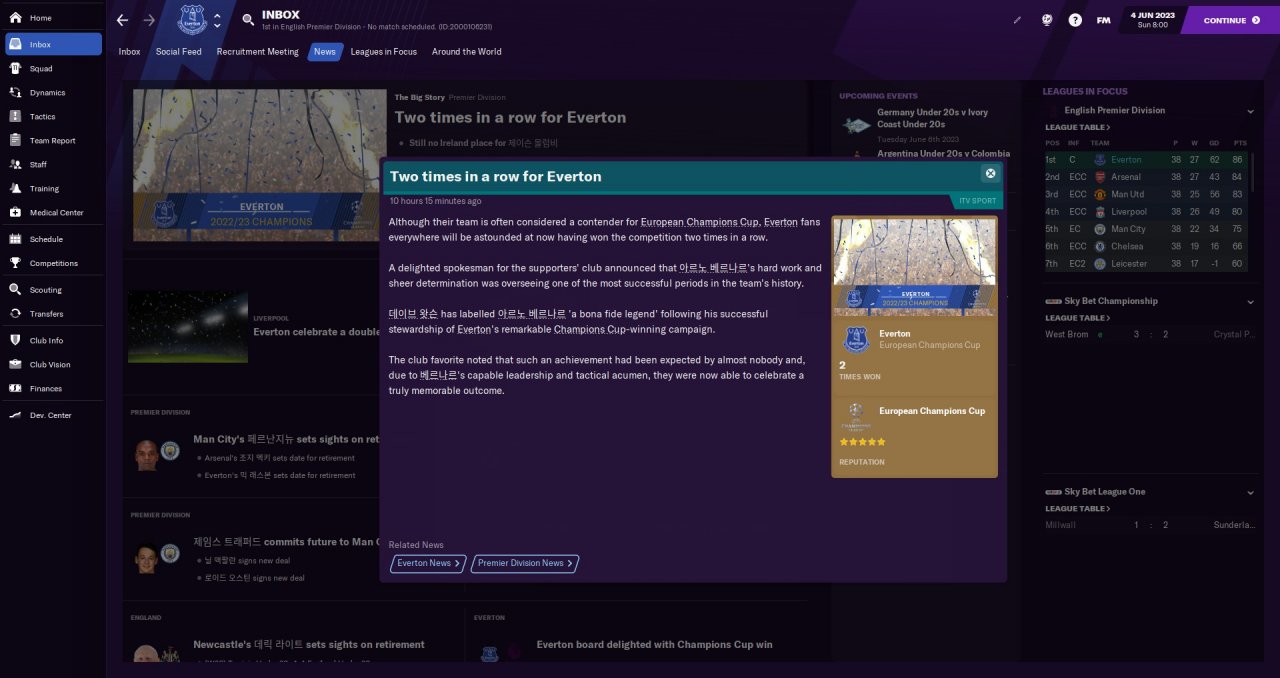
Task: Open Millwall versus Sunderland result
Action: point(1150,525)
